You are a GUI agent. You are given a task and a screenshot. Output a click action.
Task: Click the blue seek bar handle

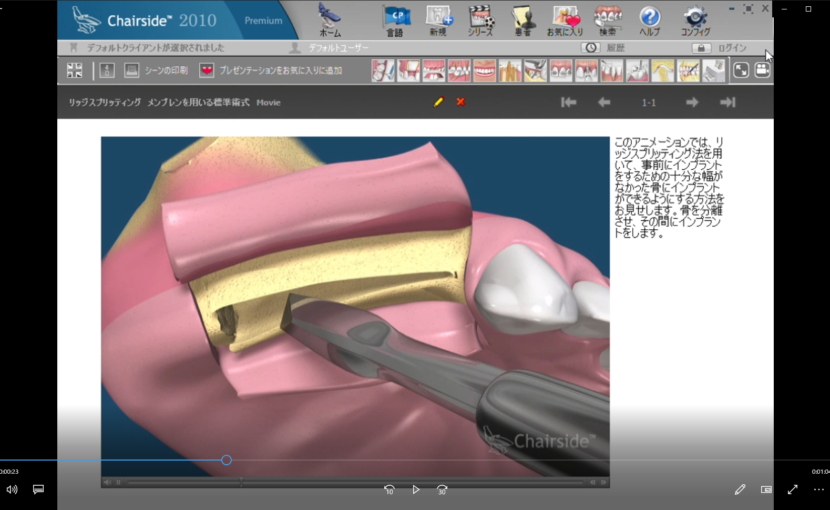pyautogui.click(x=227, y=460)
